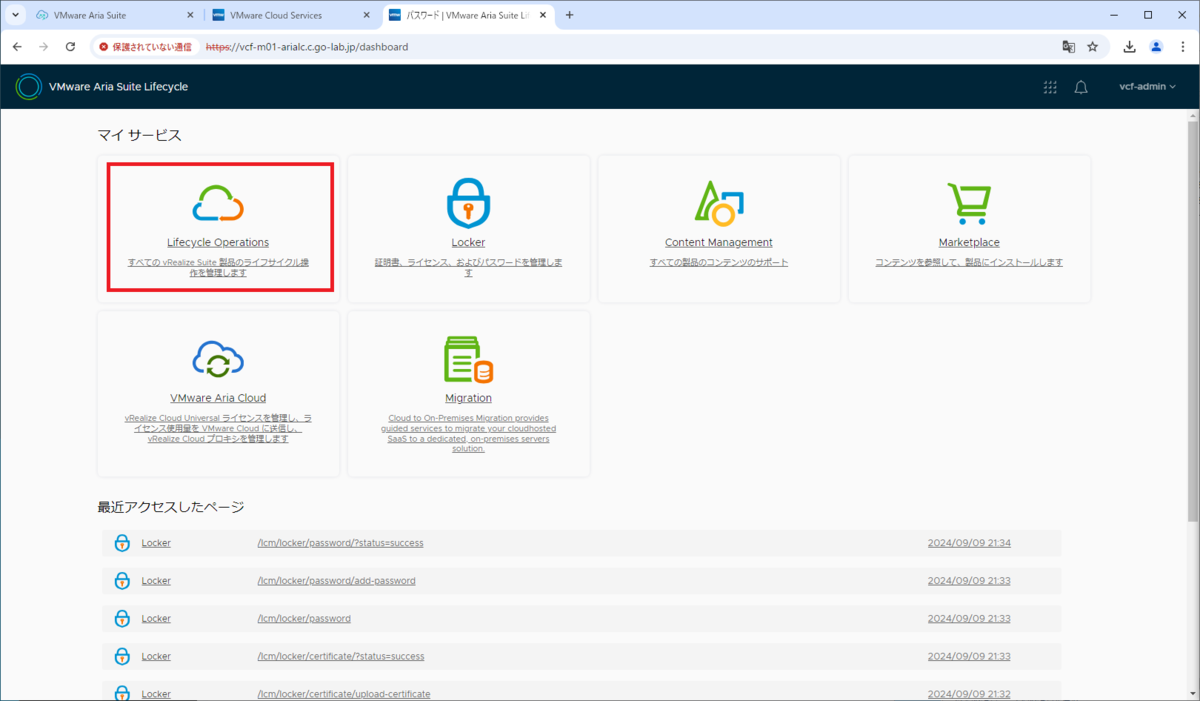1200x701 pixels.
Task: Open /lcm/locker/certificate/?status=success link
Action: click(341, 657)
